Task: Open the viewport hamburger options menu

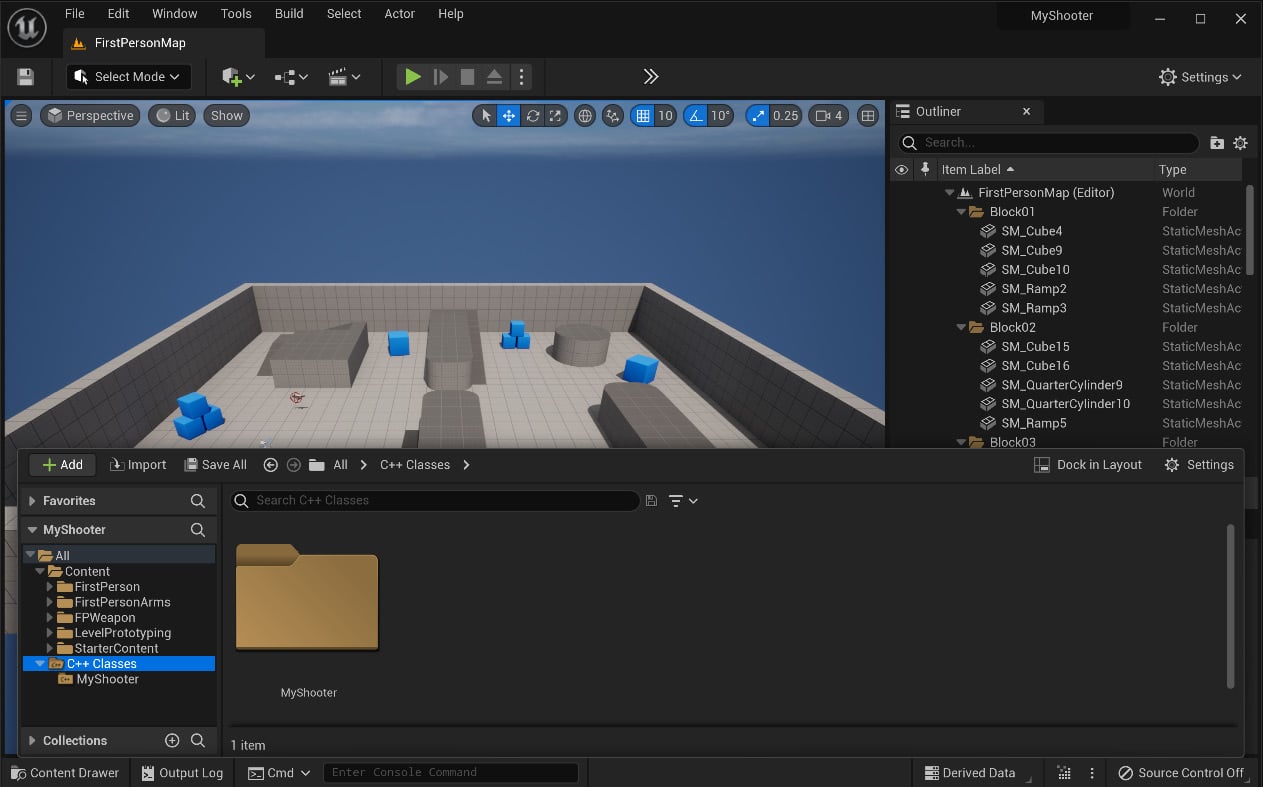Action: tap(21, 116)
